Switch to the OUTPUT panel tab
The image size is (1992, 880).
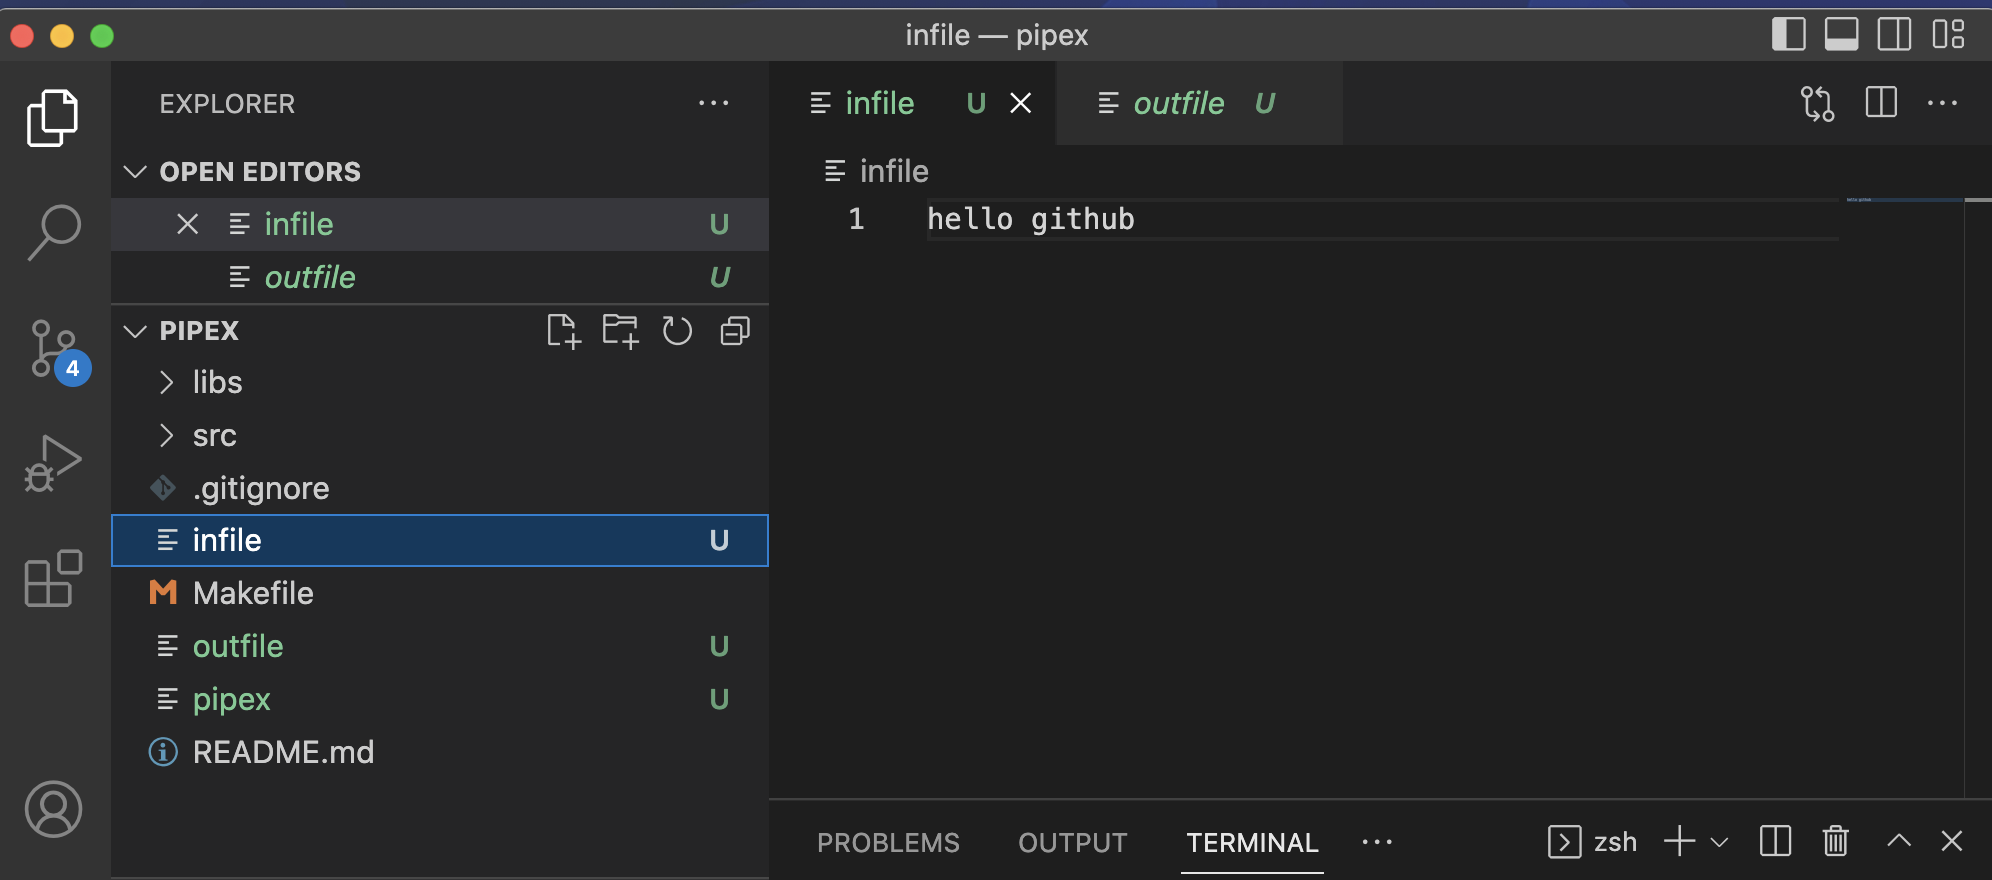1072,843
